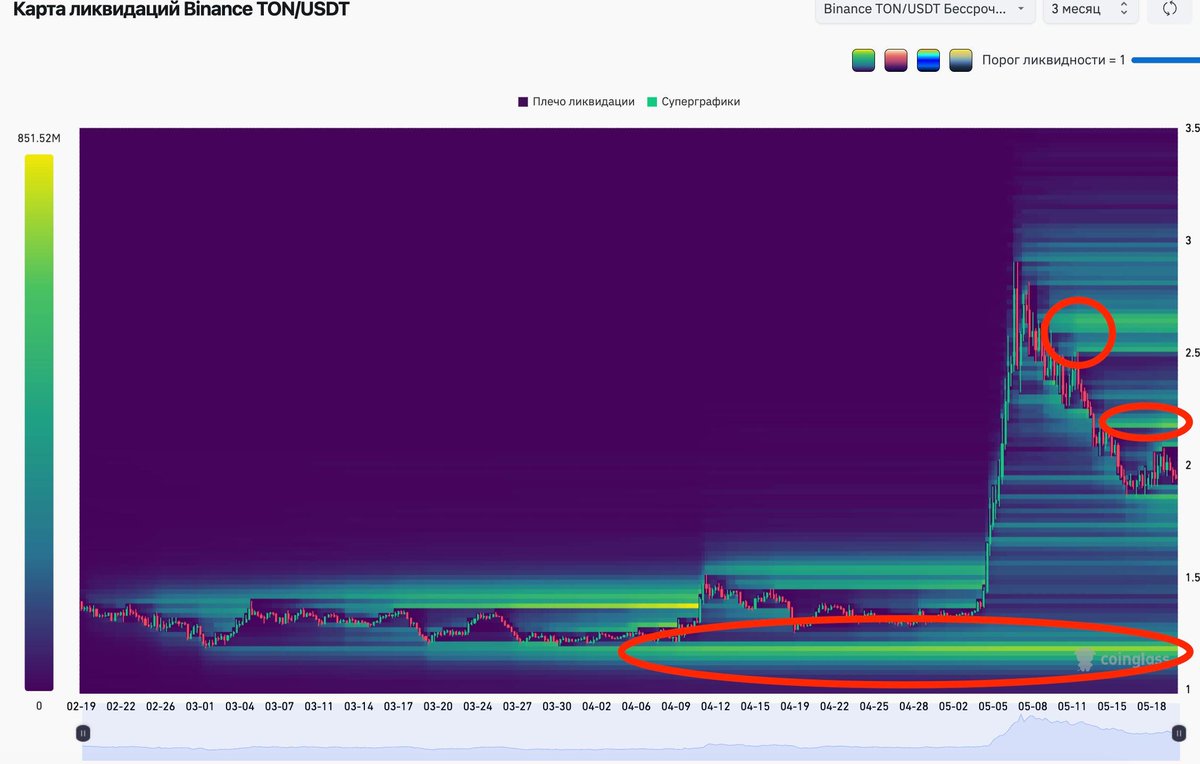The image size is (1200, 764).
Task: Click the 04-28 date axis label
Action: [x=913, y=706]
